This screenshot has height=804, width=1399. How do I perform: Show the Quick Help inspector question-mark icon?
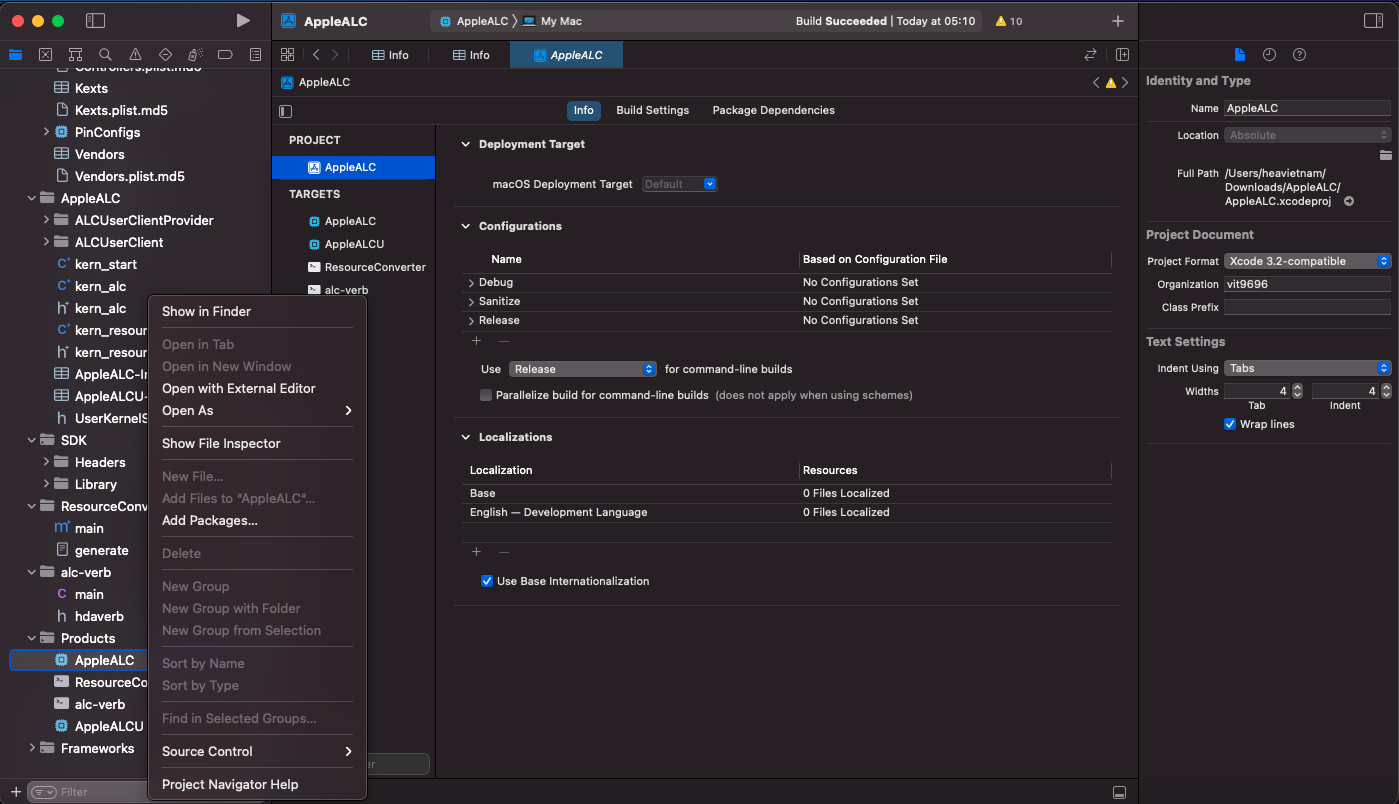[x=1299, y=54]
